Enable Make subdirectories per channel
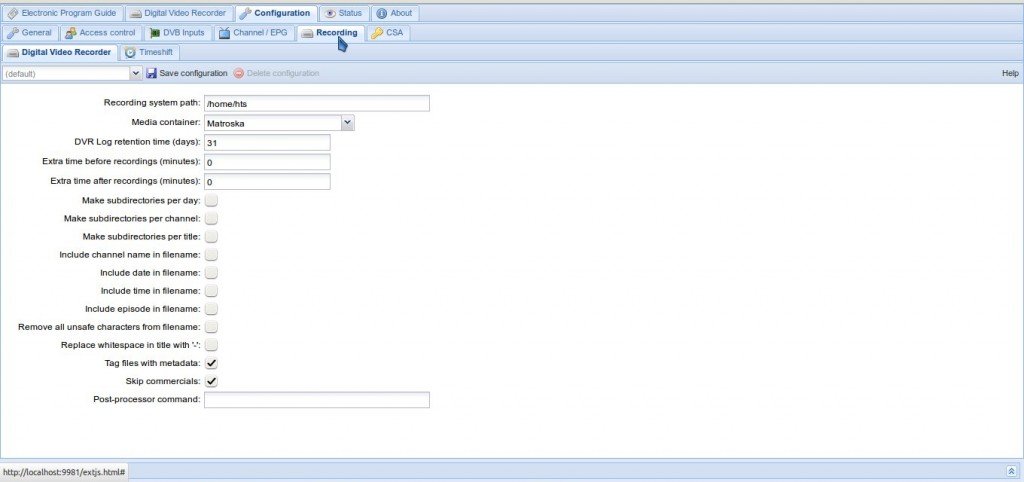The width and height of the screenshot is (1024, 482). pos(211,218)
